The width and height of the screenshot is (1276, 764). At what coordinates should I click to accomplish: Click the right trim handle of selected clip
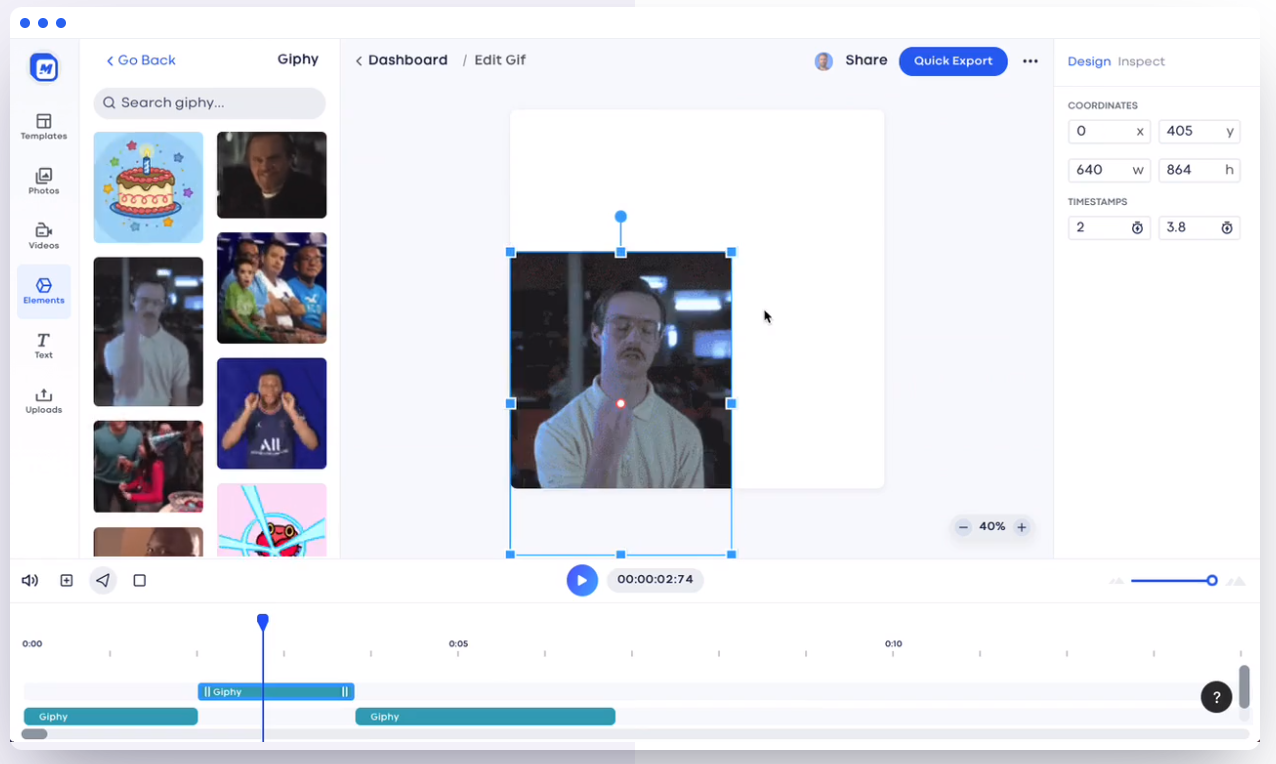345,692
